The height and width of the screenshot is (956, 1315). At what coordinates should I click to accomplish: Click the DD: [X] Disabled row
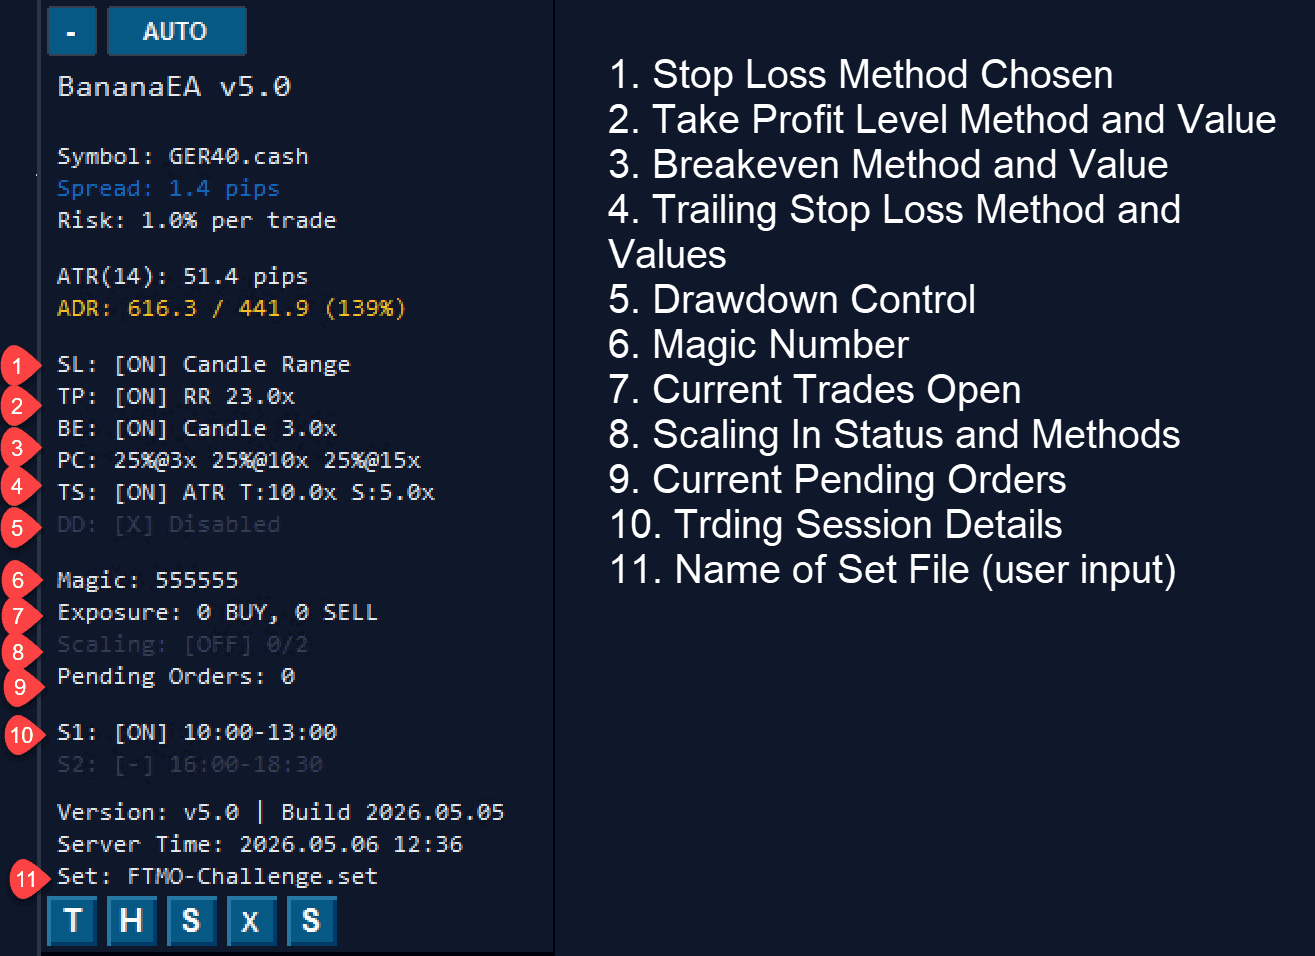click(169, 525)
